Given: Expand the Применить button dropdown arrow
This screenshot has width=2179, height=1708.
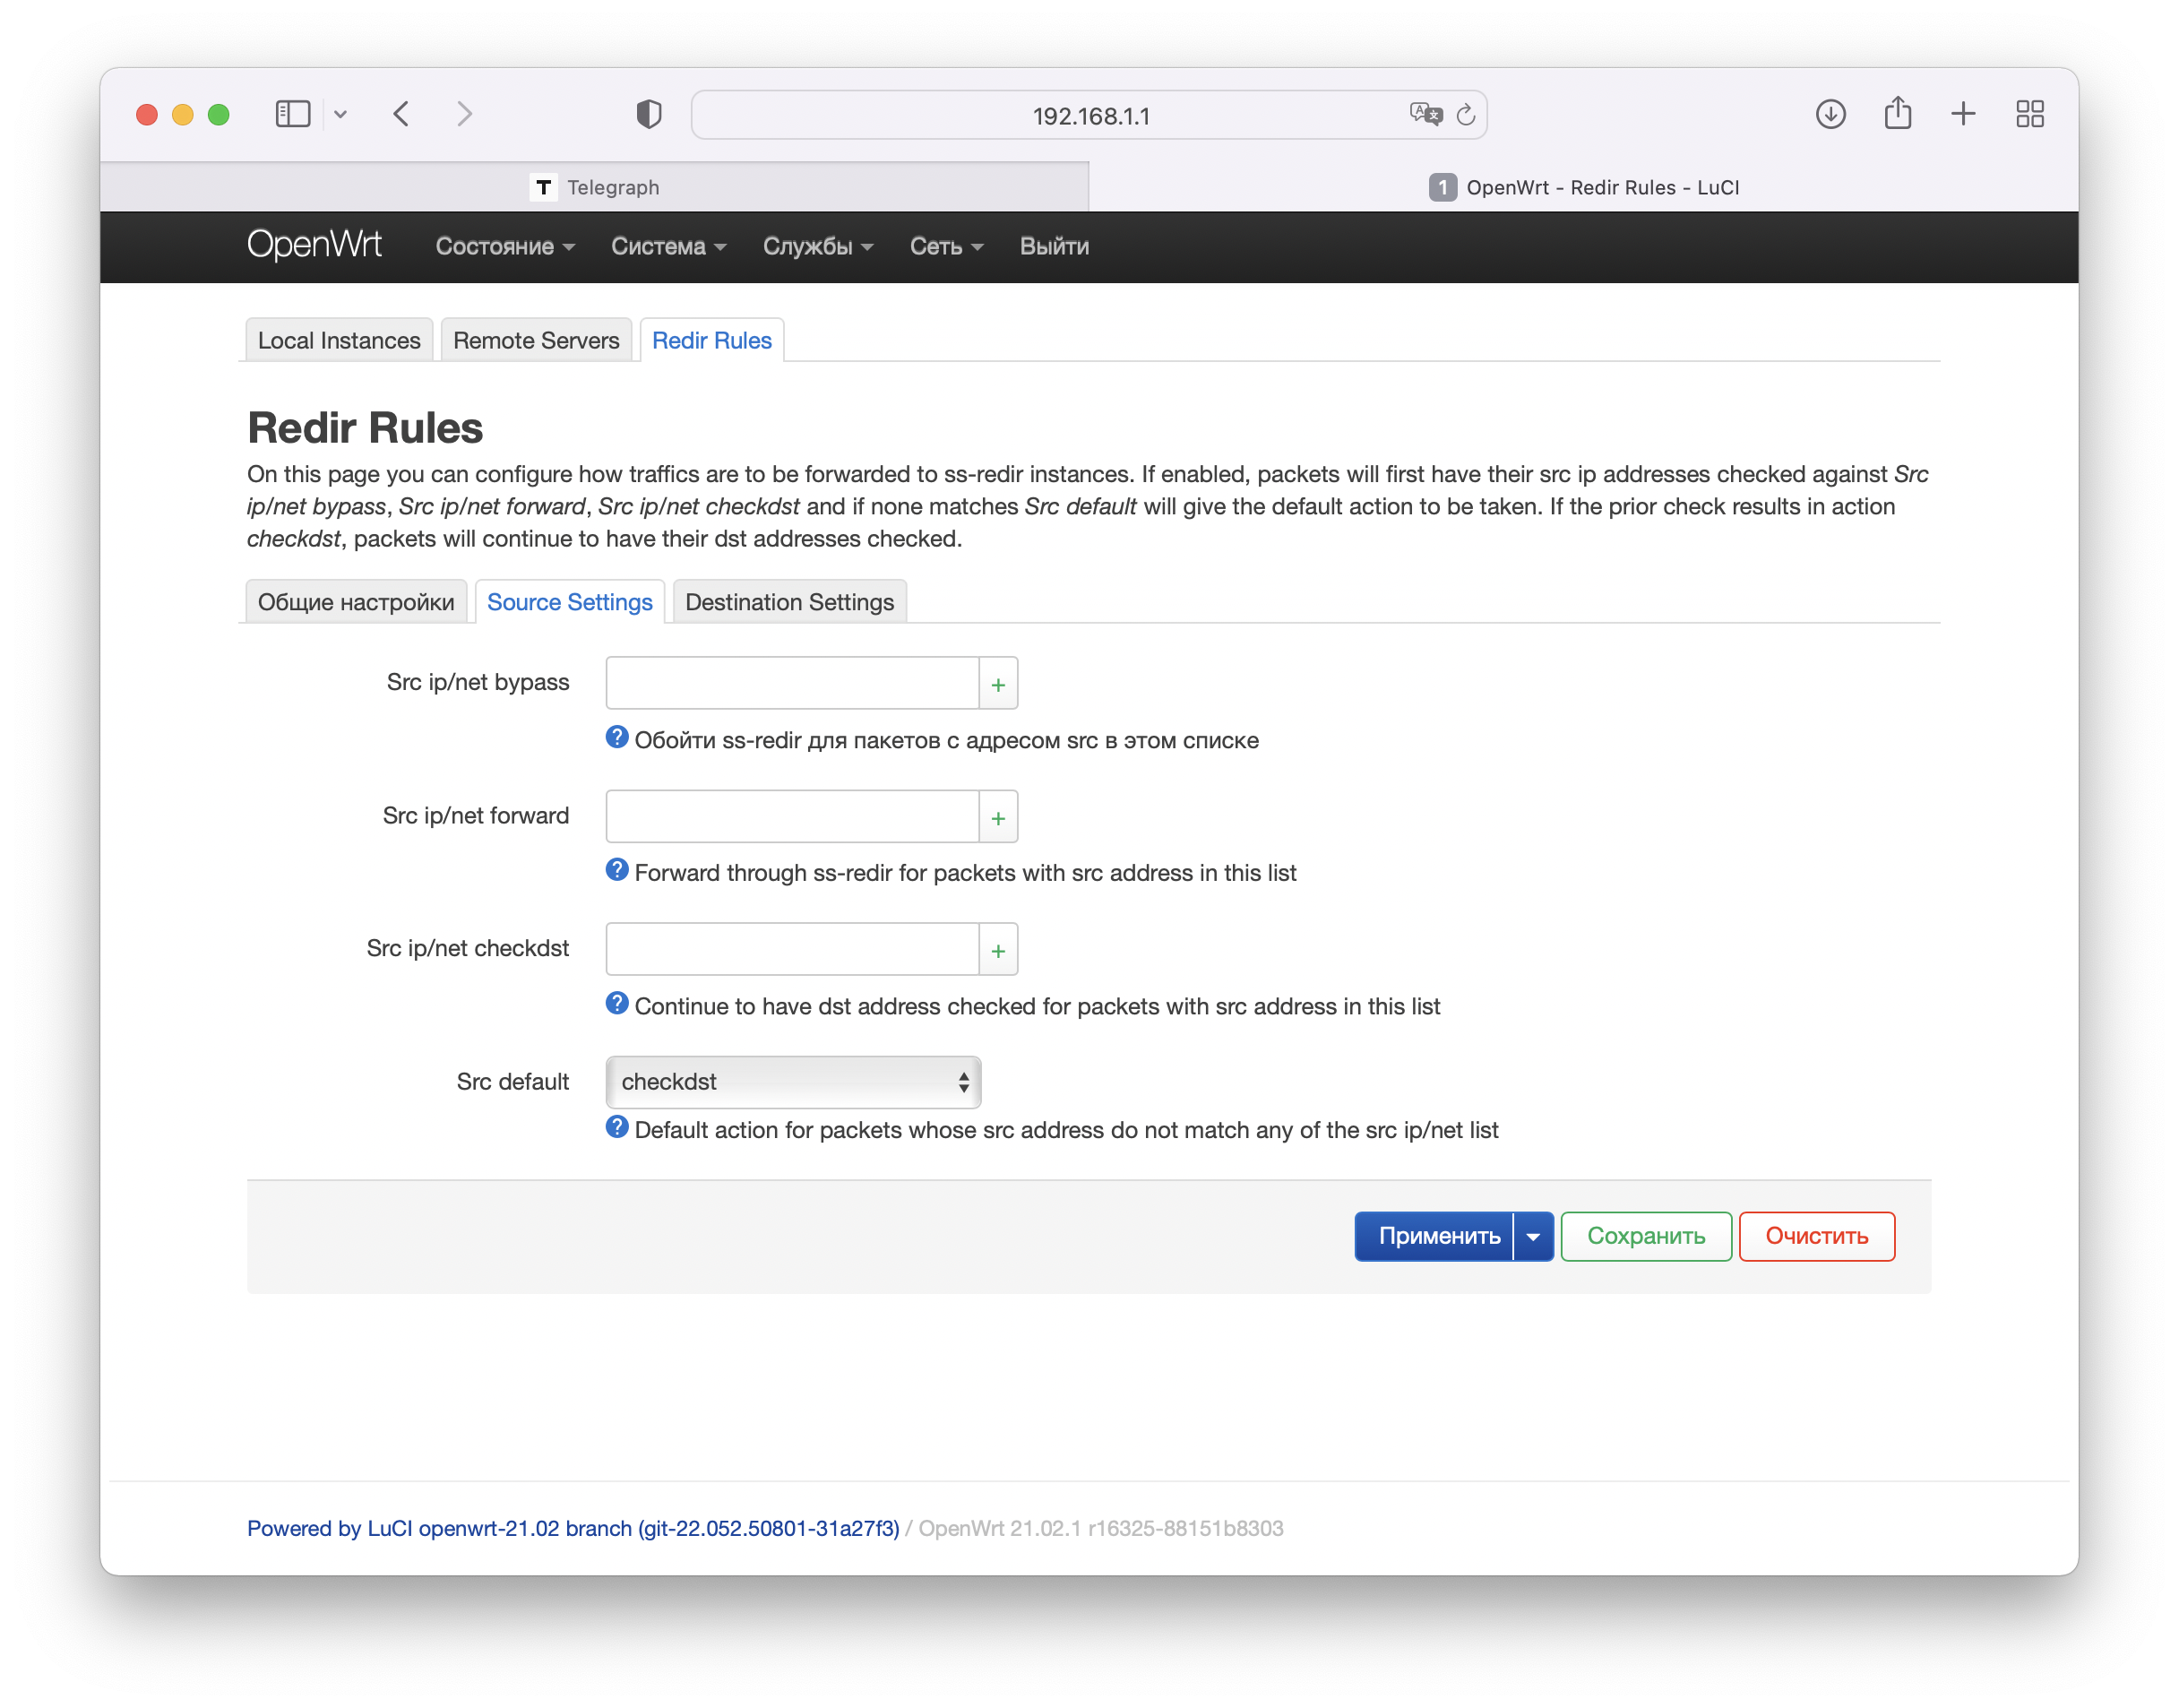Looking at the screenshot, I should pos(1533,1237).
